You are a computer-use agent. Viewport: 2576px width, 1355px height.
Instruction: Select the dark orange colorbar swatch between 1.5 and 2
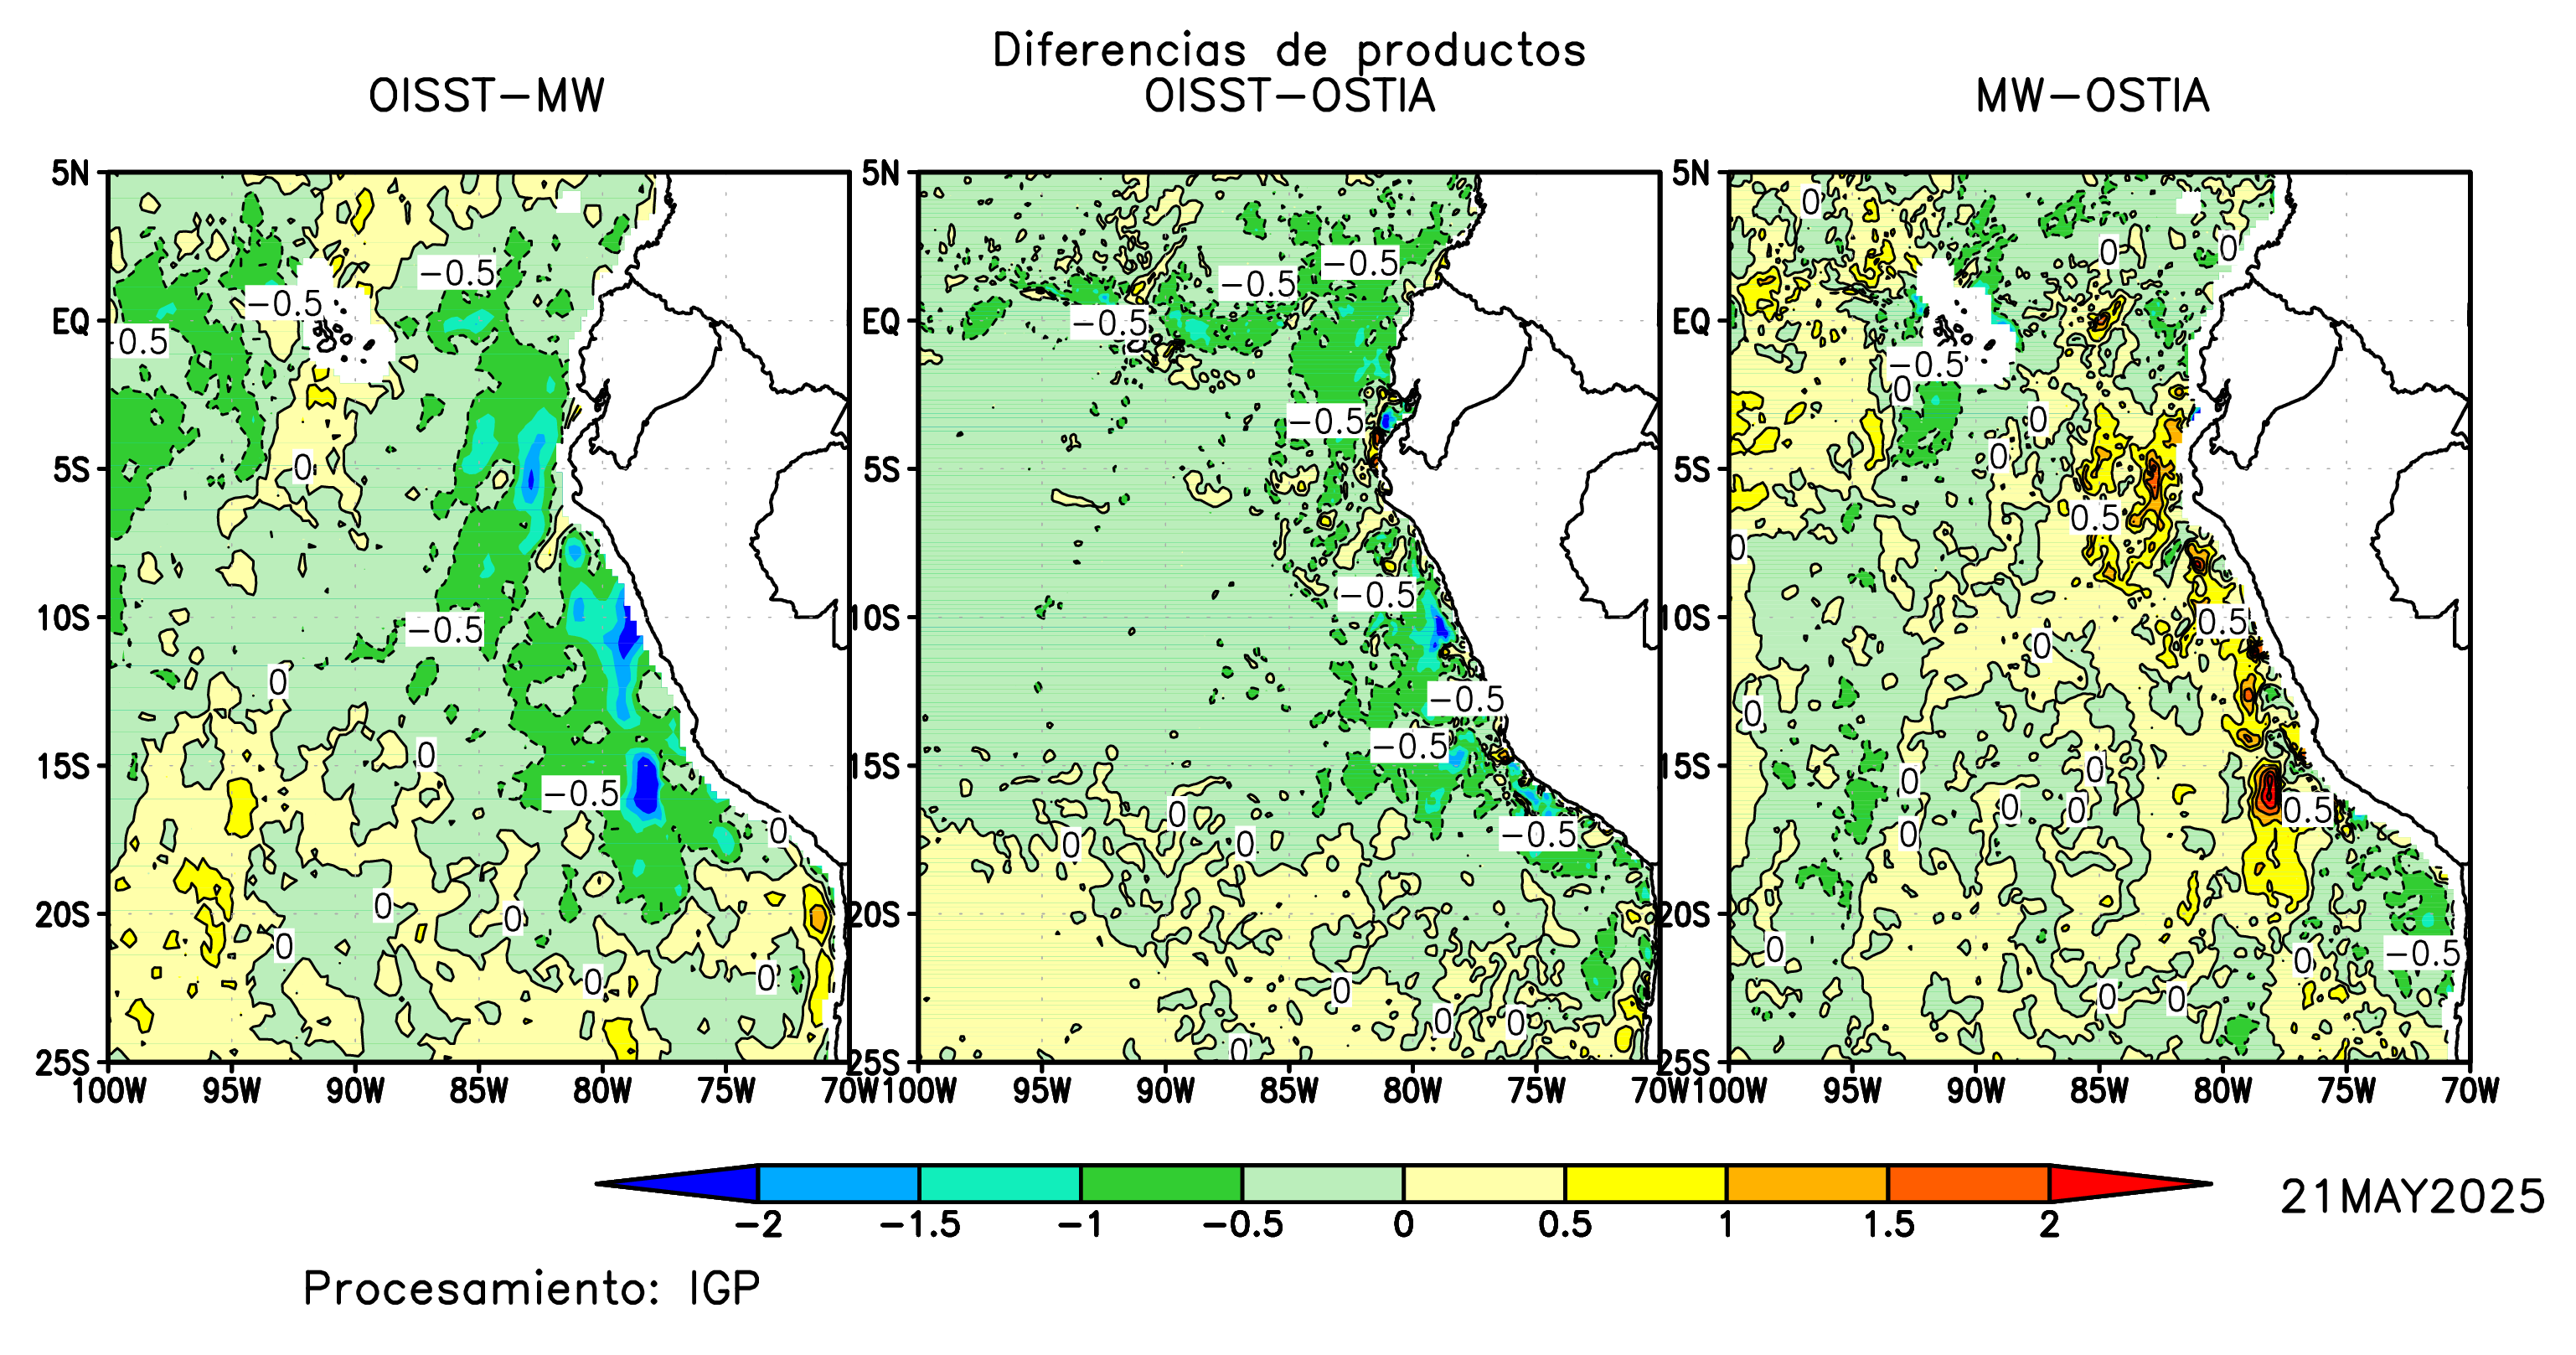(x=1968, y=1183)
